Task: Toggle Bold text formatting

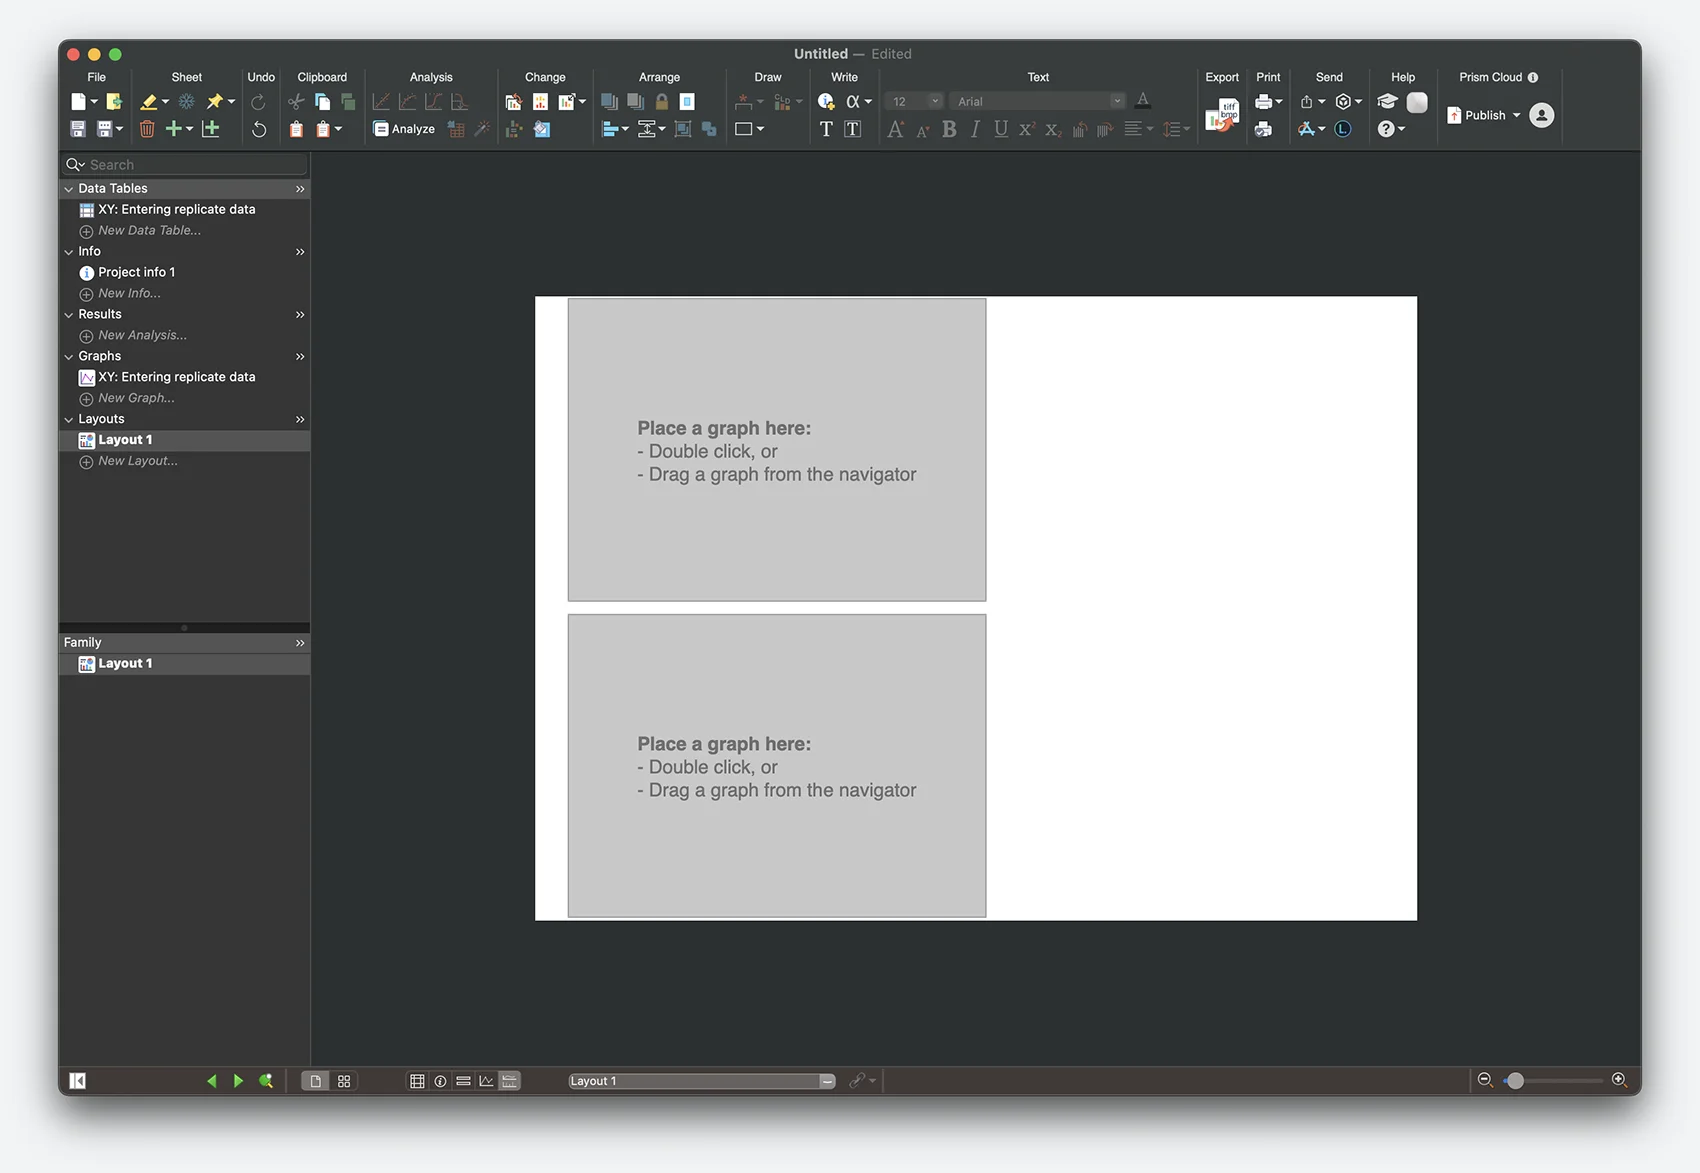Action: [x=949, y=129]
